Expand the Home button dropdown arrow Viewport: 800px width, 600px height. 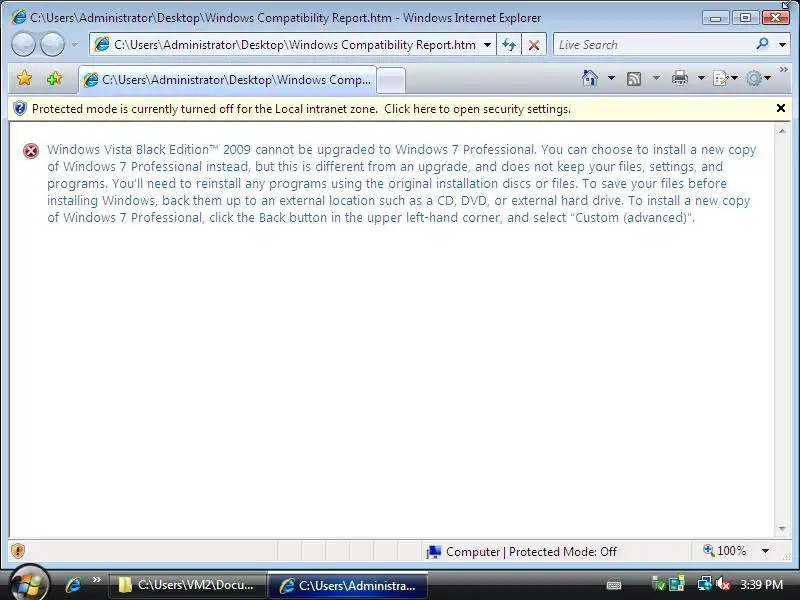611,78
